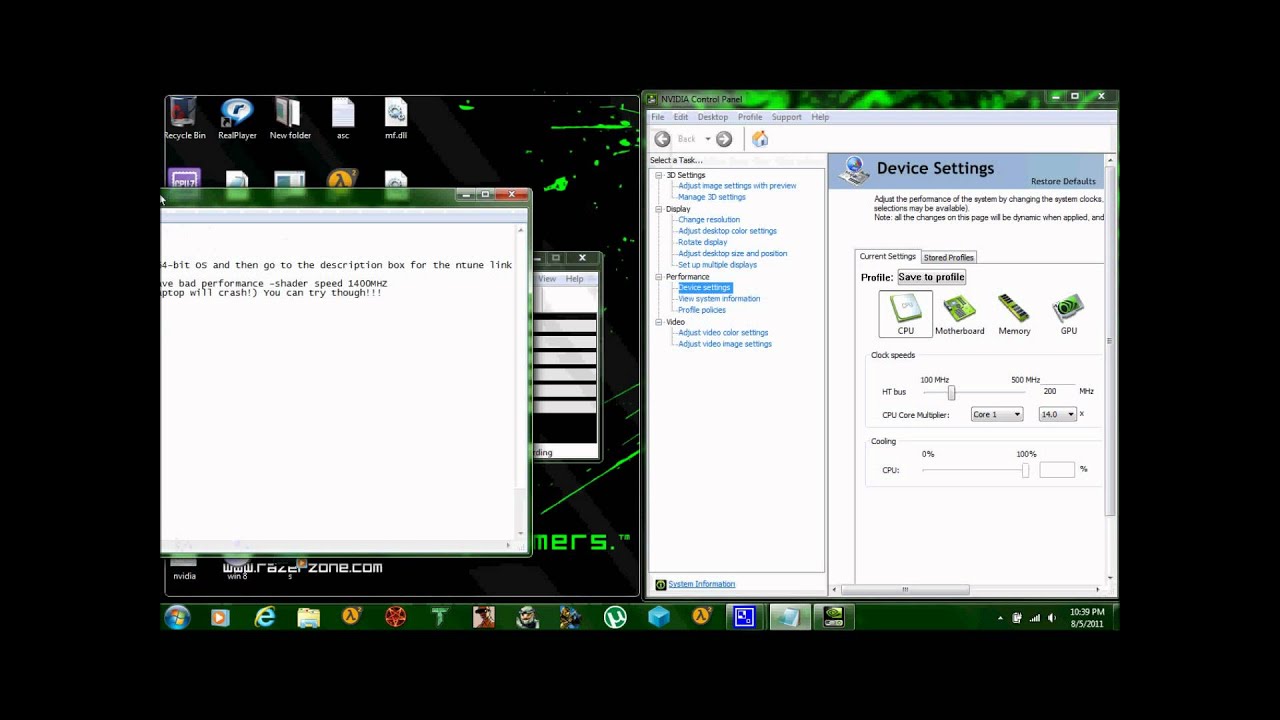Click the HT bus MHz value field

click(1057, 391)
